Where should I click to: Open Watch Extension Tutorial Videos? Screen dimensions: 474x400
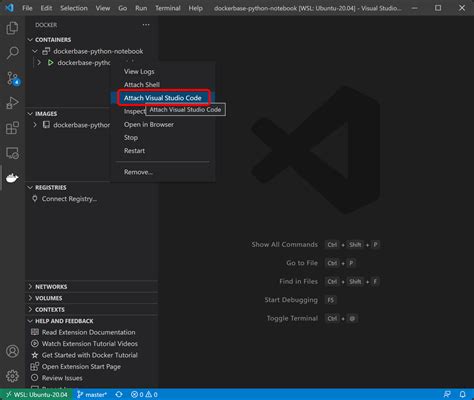(x=90, y=344)
